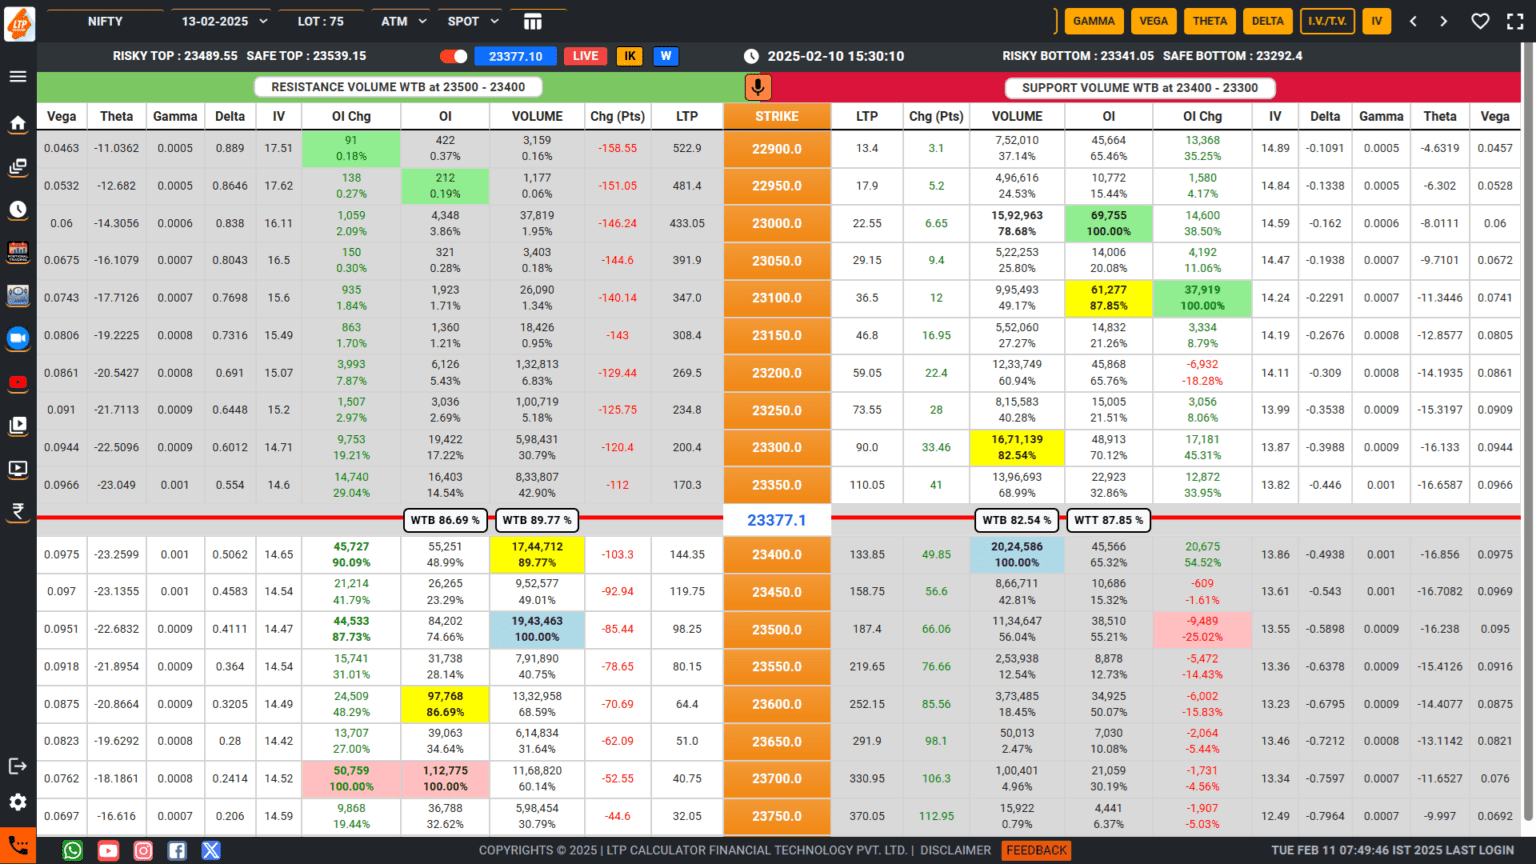Open WhatsApp share icon in the footer
This screenshot has height=864, width=1536.
[71, 850]
